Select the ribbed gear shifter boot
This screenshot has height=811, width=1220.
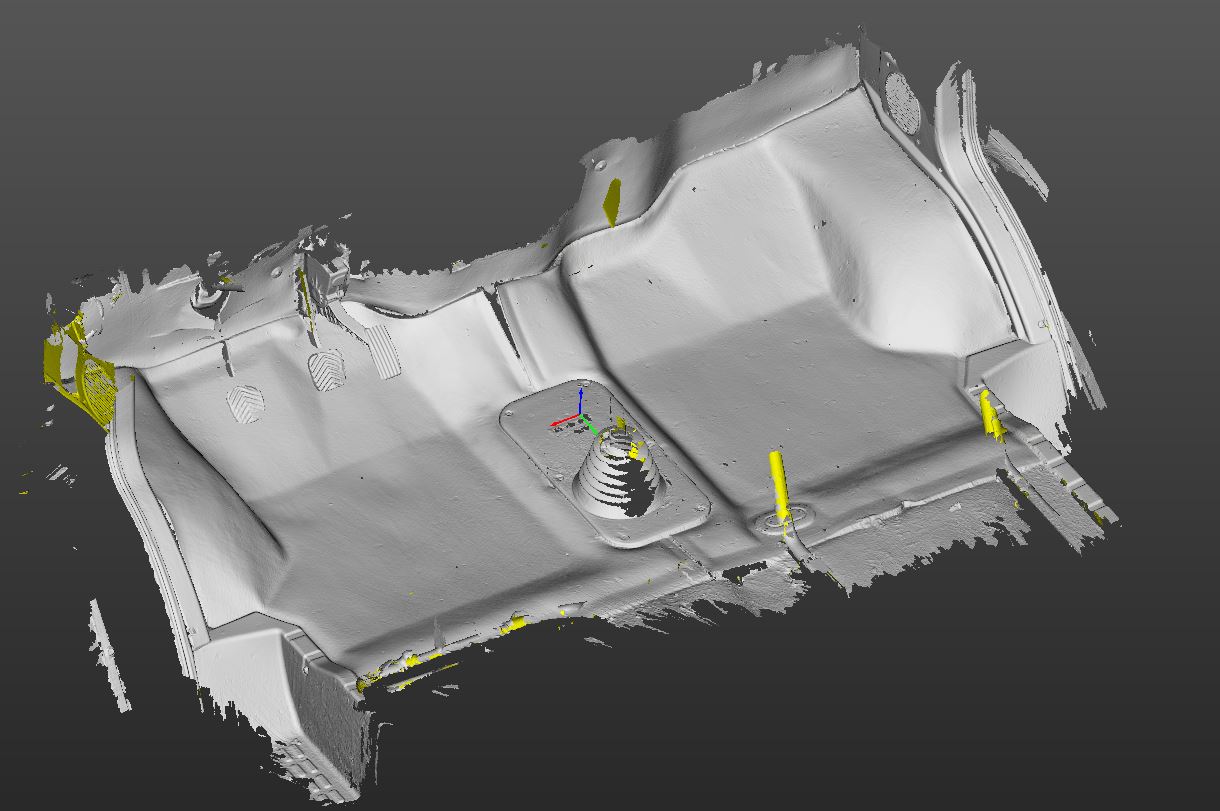tap(620, 472)
